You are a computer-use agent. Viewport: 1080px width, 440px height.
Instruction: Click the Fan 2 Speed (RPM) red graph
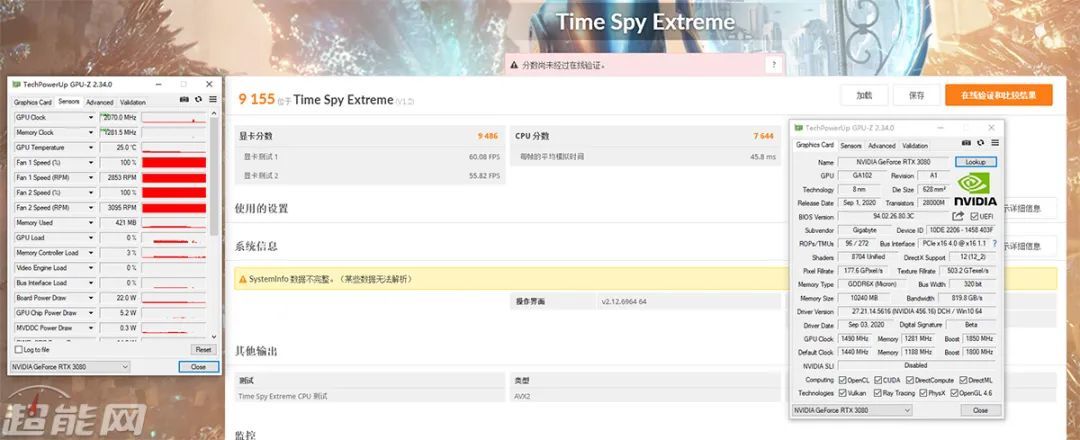(x=174, y=207)
